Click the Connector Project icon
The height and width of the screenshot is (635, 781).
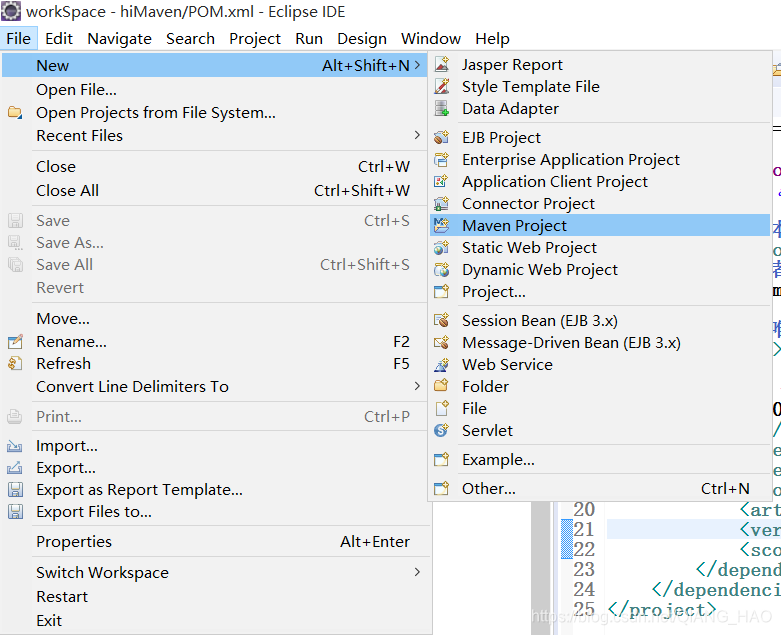pyautogui.click(x=442, y=203)
